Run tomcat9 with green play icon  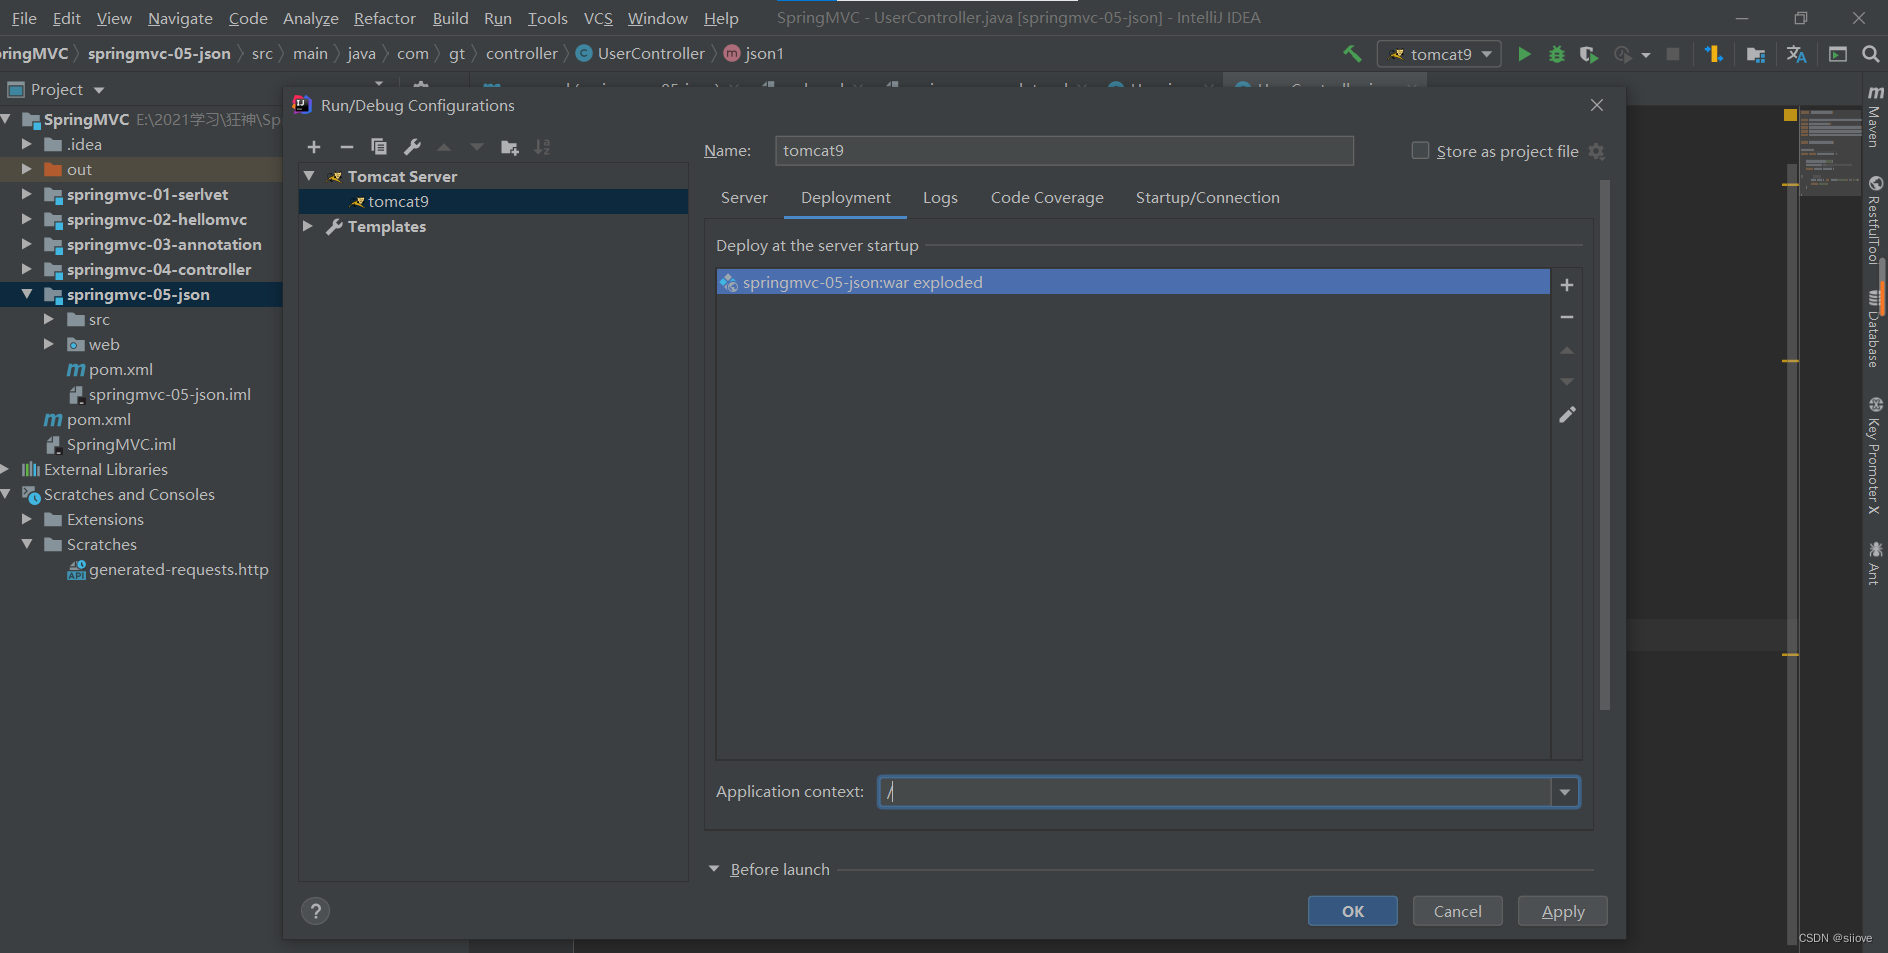[x=1524, y=54]
